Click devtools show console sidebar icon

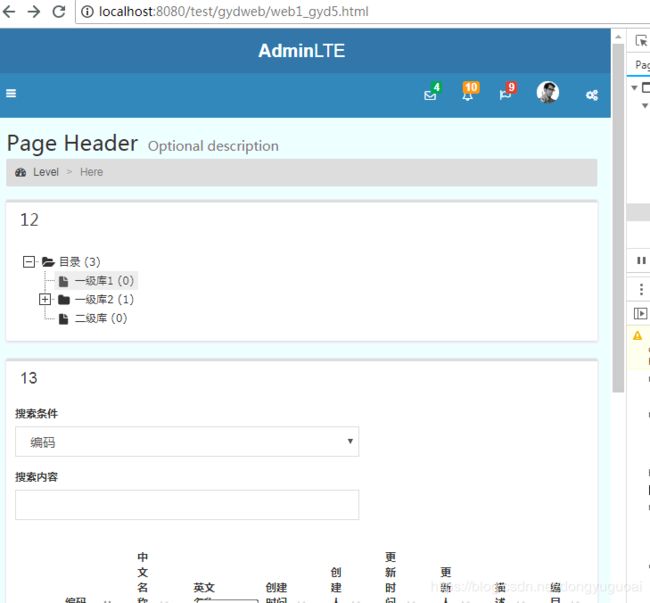640,313
